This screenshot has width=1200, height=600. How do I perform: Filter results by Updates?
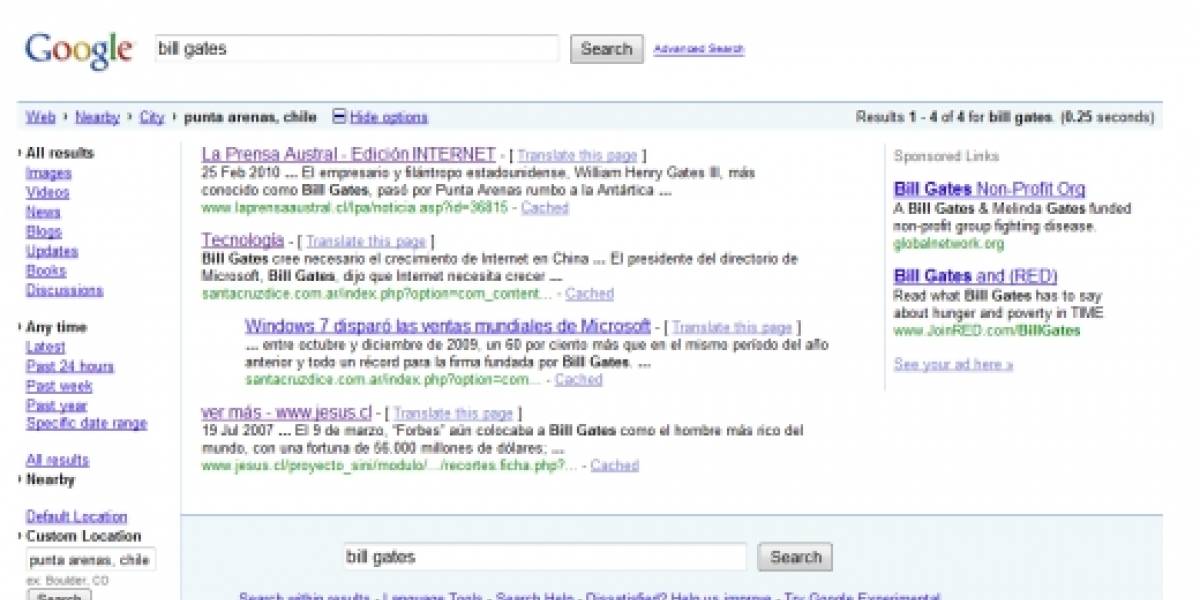click(x=51, y=251)
